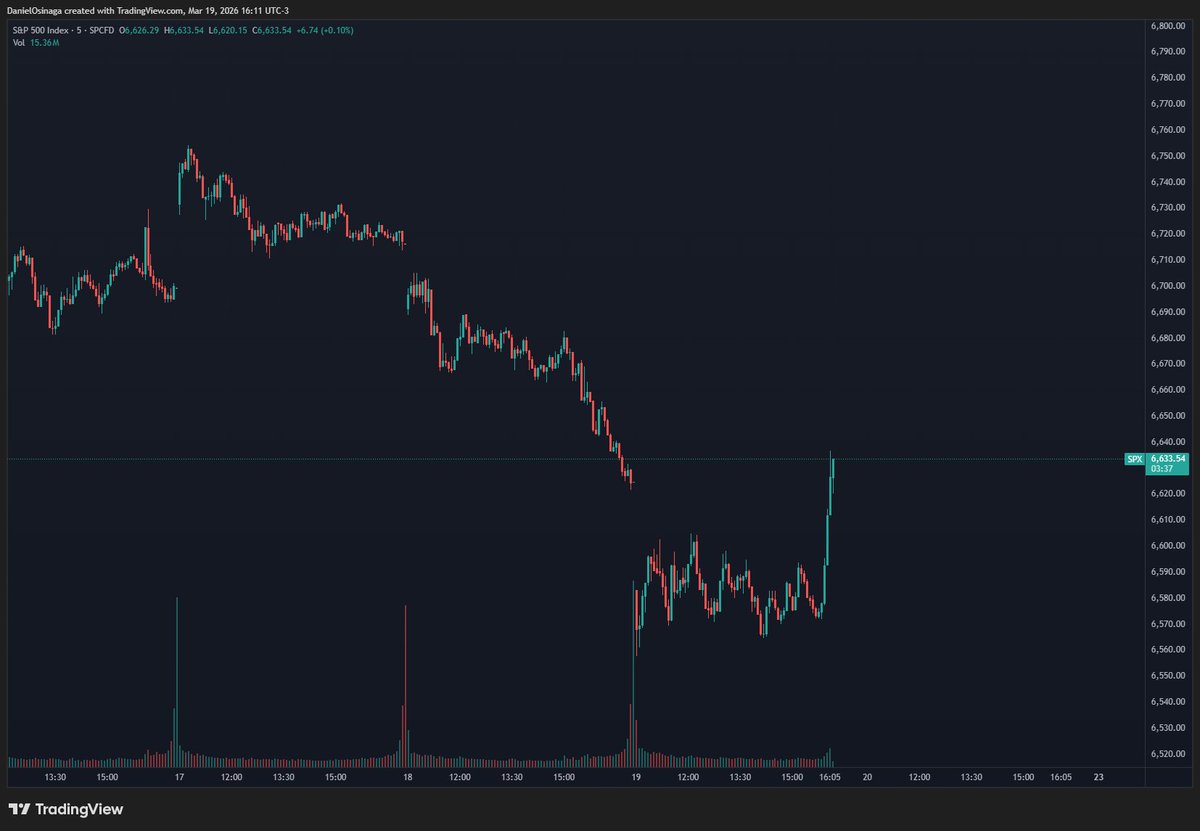Click the +6.74 (+0.10%) change value
The image size is (1200, 831).
coord(324,30)
